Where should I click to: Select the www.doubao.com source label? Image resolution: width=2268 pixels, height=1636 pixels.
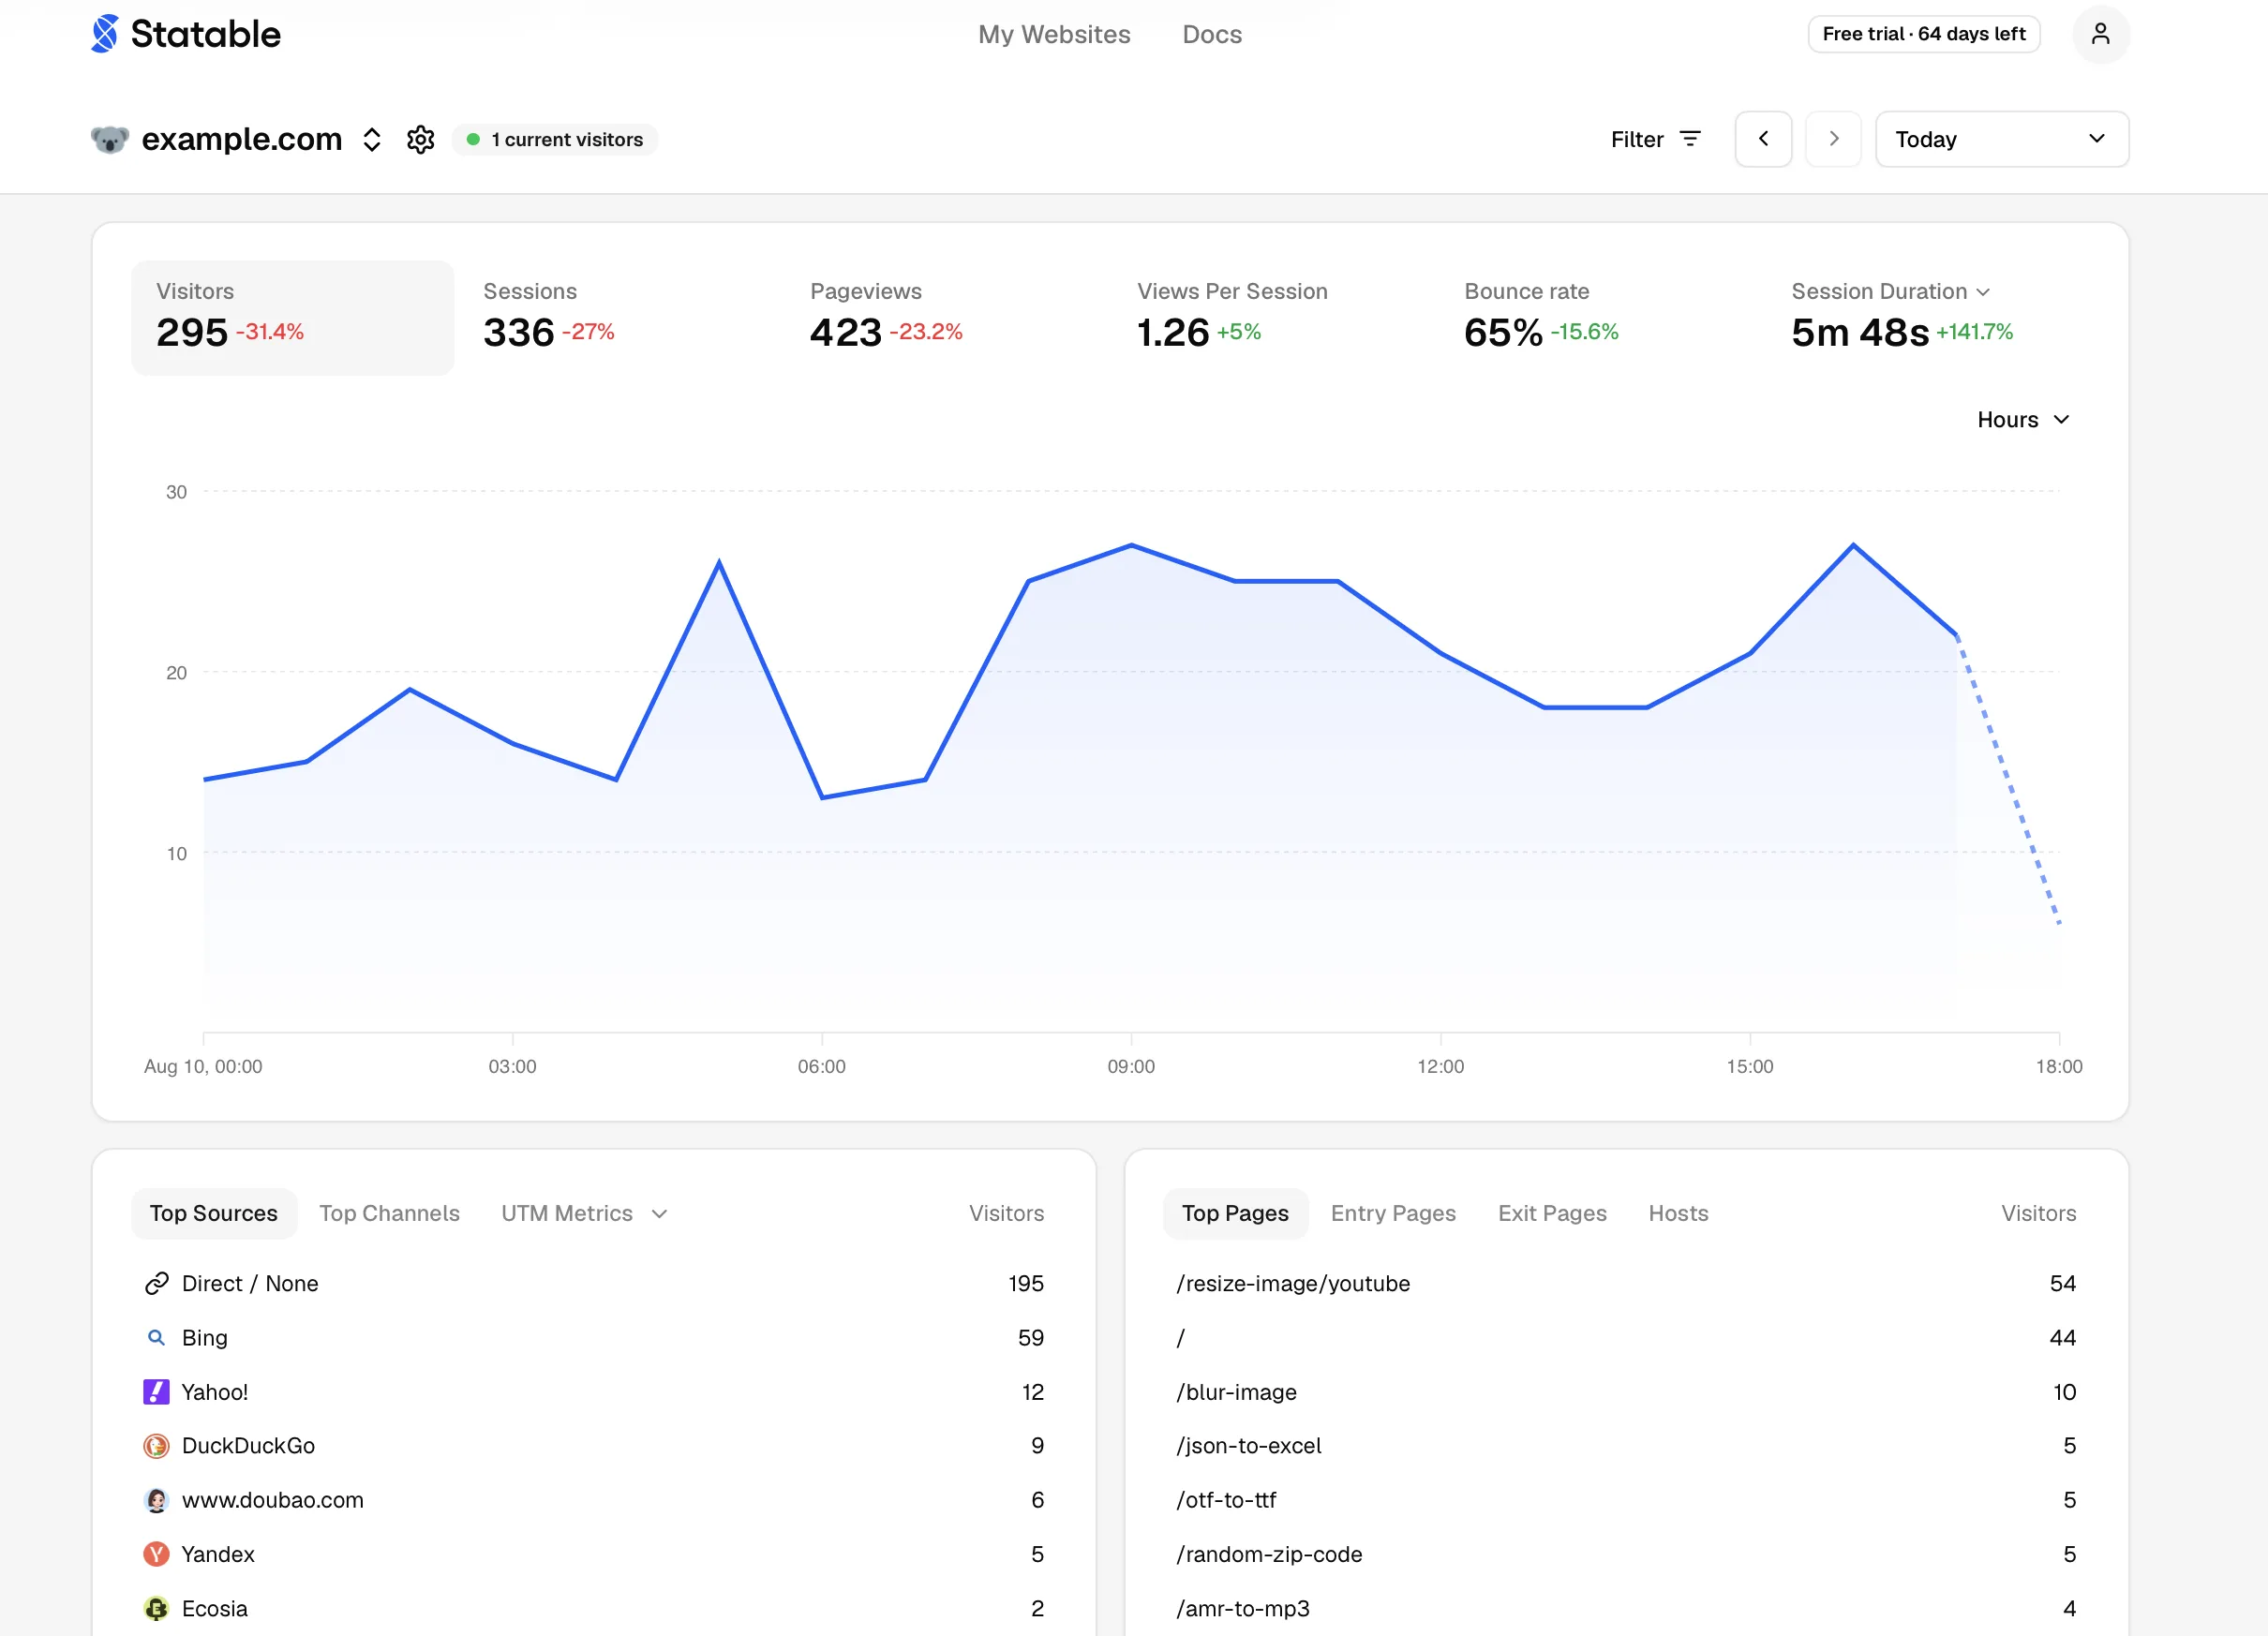coord(273,1500)
